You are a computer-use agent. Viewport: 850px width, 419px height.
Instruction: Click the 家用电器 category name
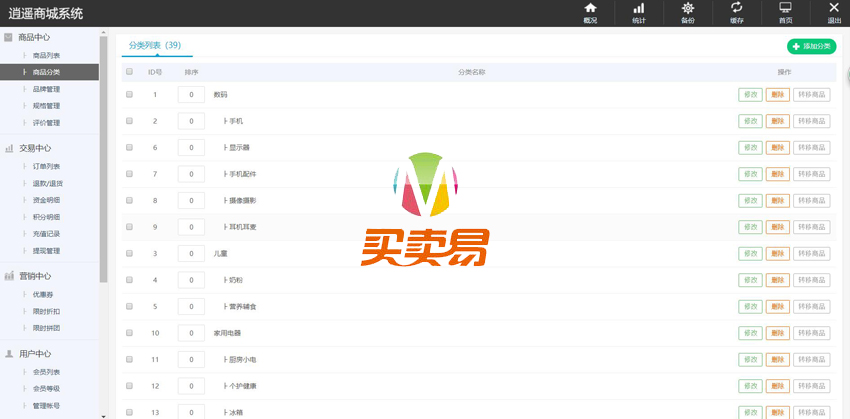tap(227, 333)
